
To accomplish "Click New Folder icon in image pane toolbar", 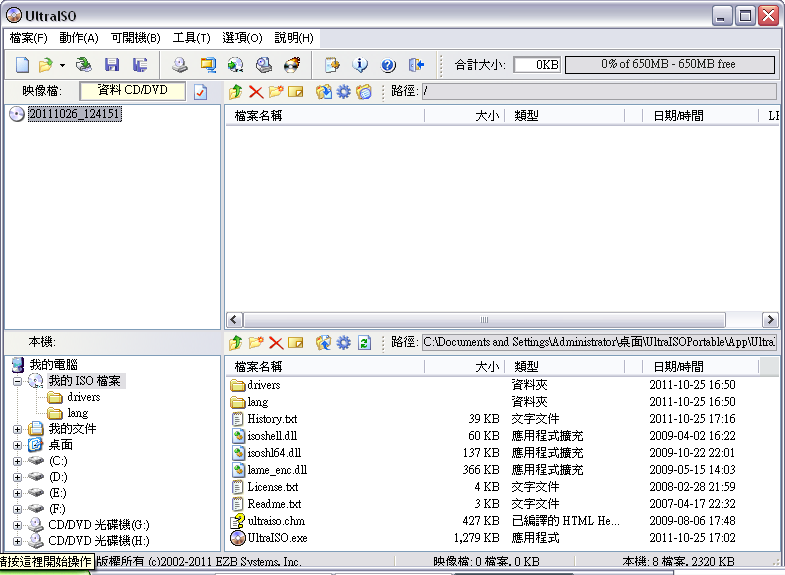I will point(275,92).
